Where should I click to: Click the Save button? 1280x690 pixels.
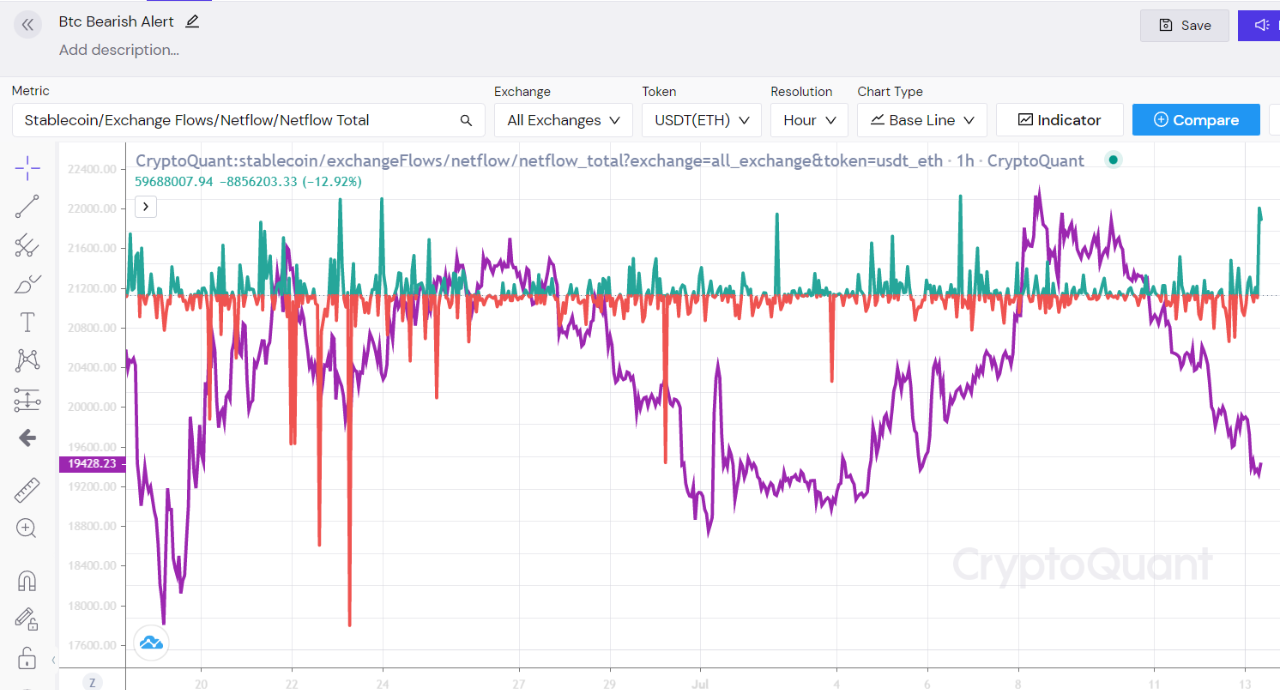click(x=1184, y=25)
